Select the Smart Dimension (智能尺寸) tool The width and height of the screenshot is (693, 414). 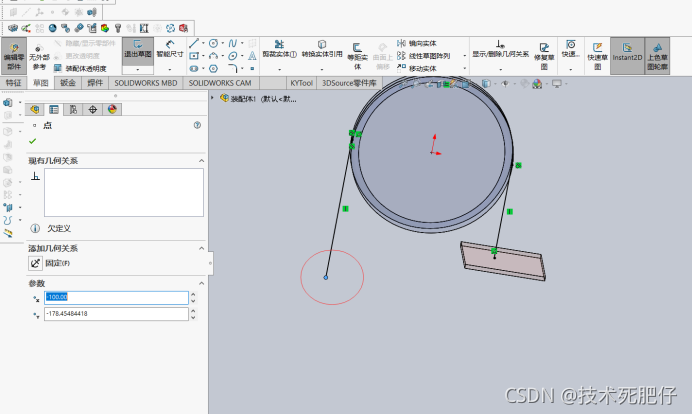[x=170, y=49]
